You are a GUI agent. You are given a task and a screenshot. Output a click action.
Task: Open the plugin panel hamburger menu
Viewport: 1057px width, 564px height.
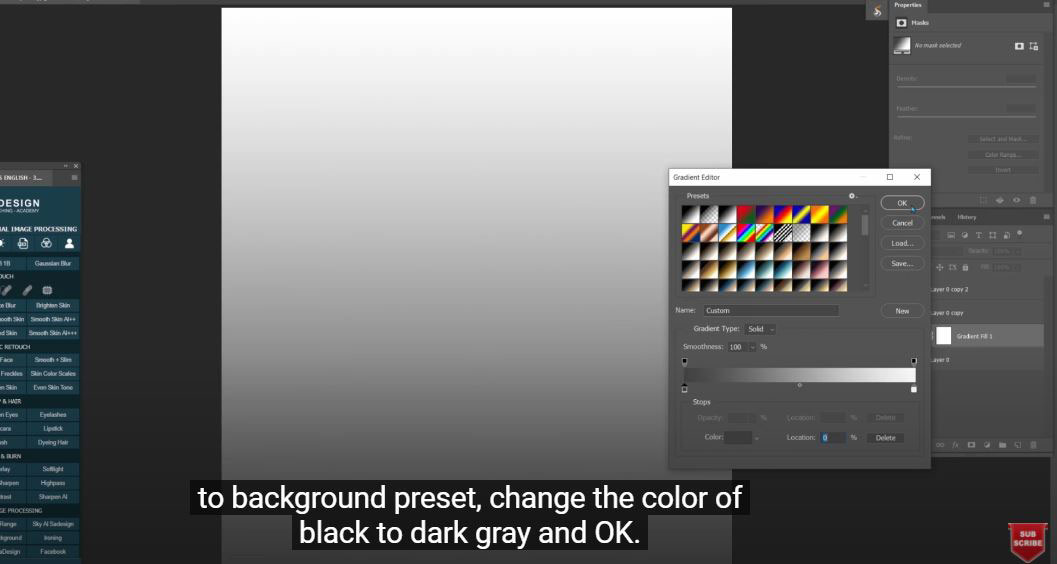click(74, 178)
